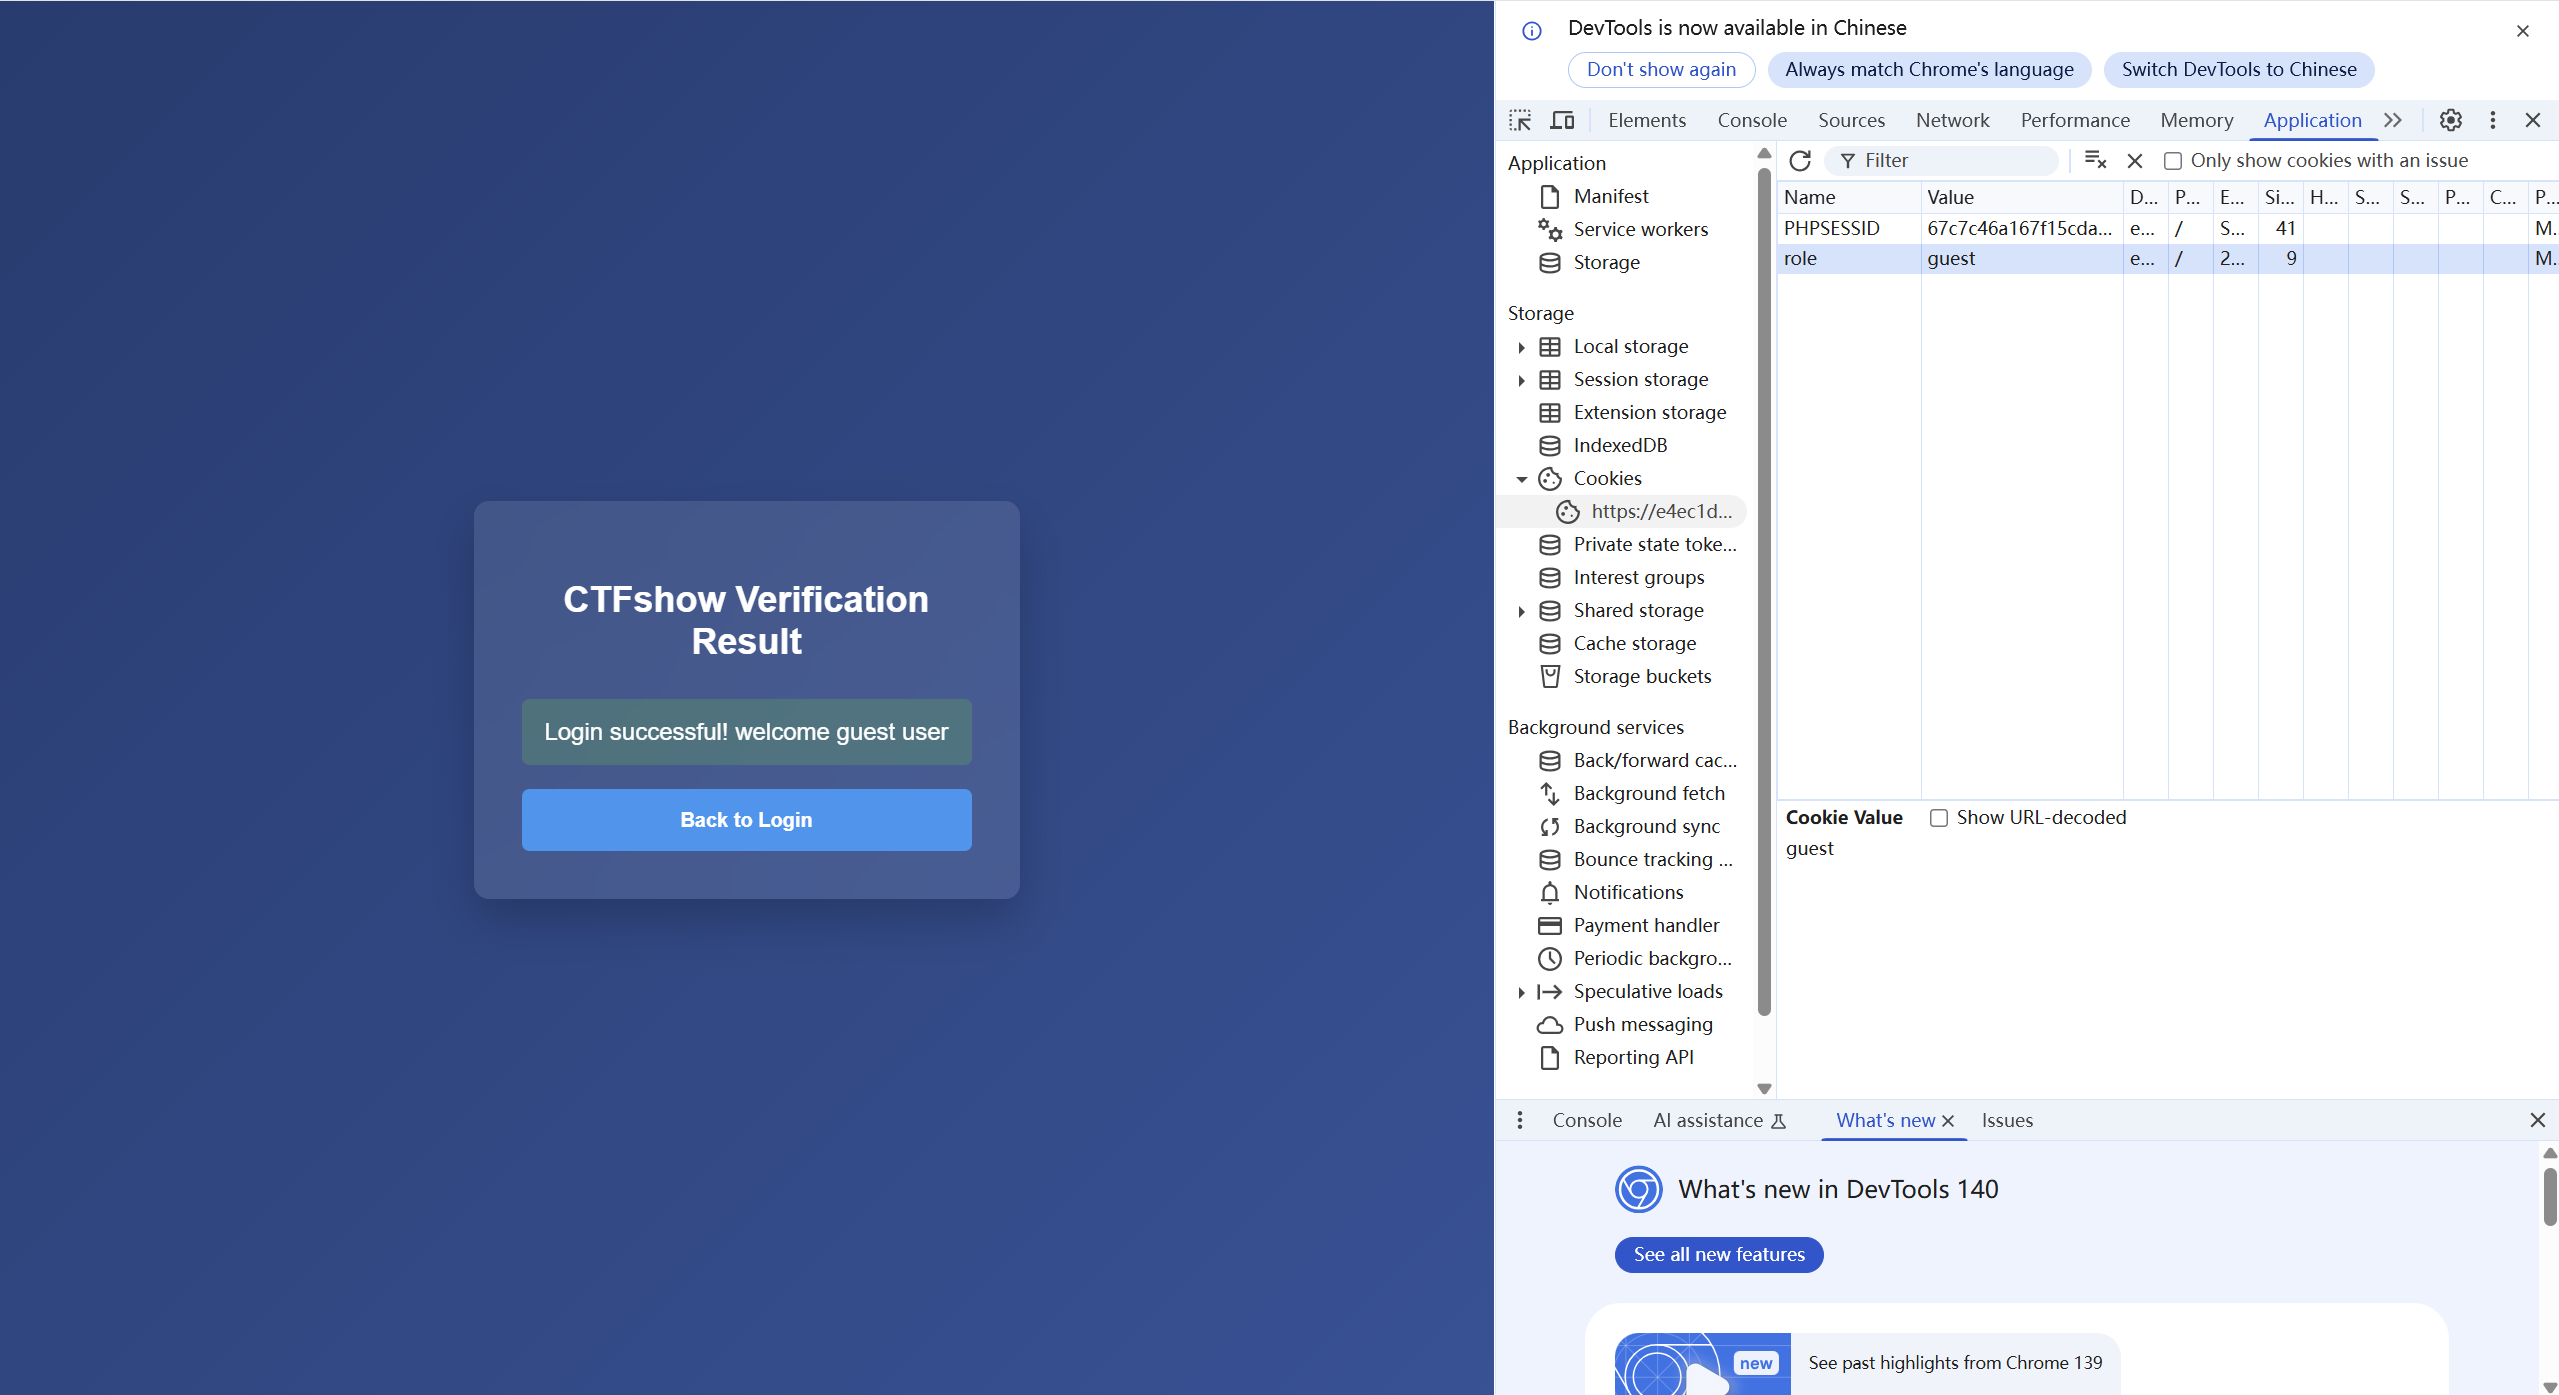Expand the Session storage tree arrow
This screenshot has width=2559, height=1395.
click(x=1521, y=381)
